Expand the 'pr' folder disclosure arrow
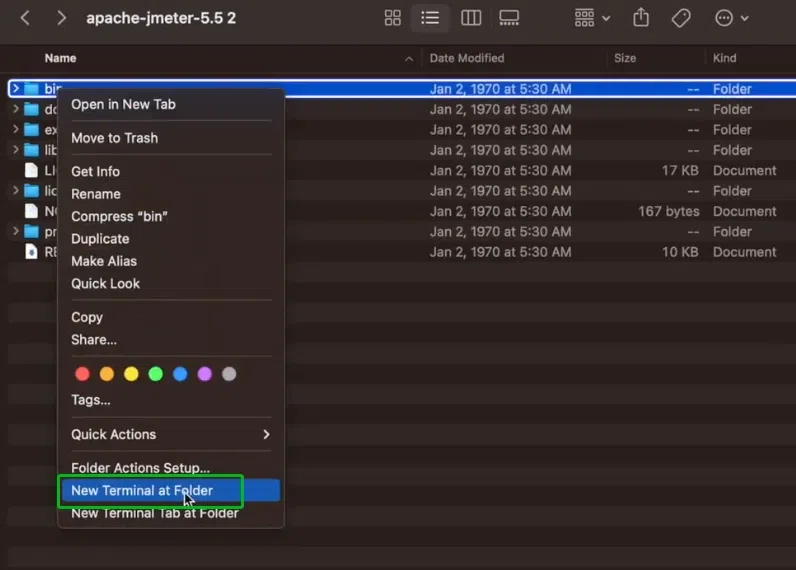Image resolution: width=796 pixels, height=570 pixels. (16, 231)
